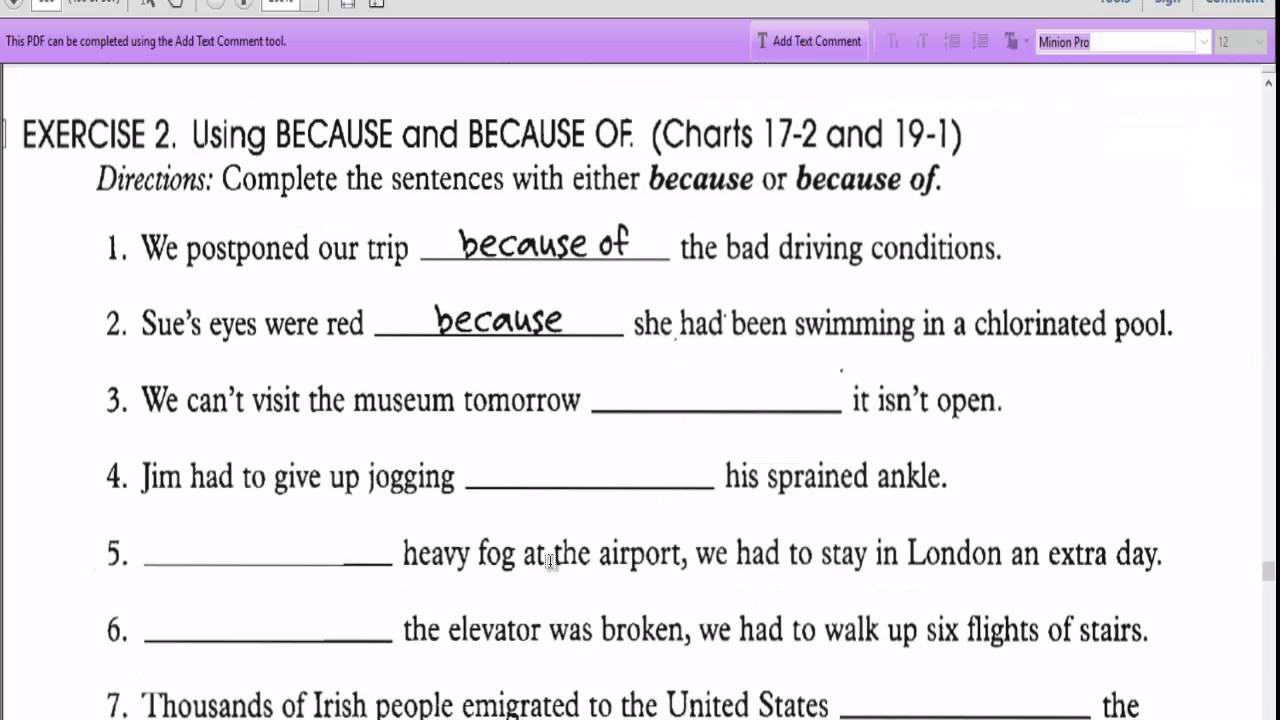The width and height of the screenshot is (1280, 720).
Task: Click 'we had to stay in London' text
Action: tap(849, 553)
